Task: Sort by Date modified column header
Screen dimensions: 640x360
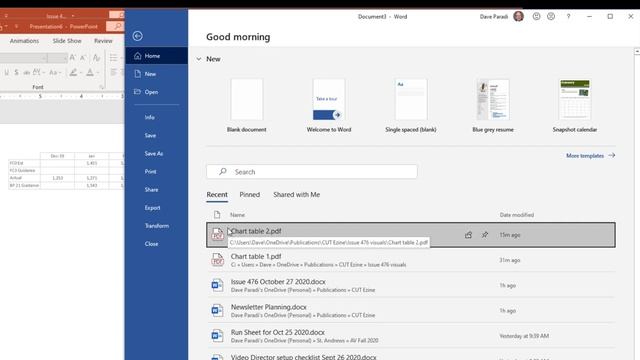Action: [x=517, y=215]
